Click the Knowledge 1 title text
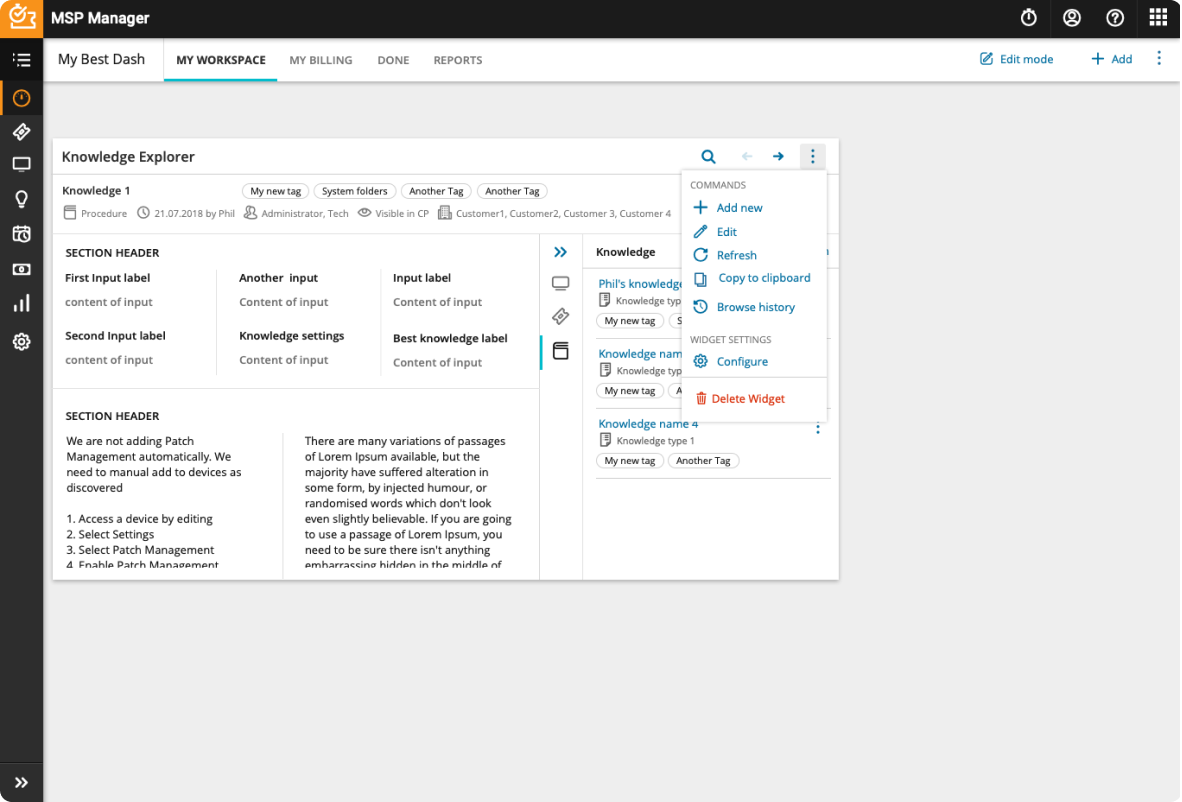The height and width of the screenshot is (802, 1182). coord(96,191)
